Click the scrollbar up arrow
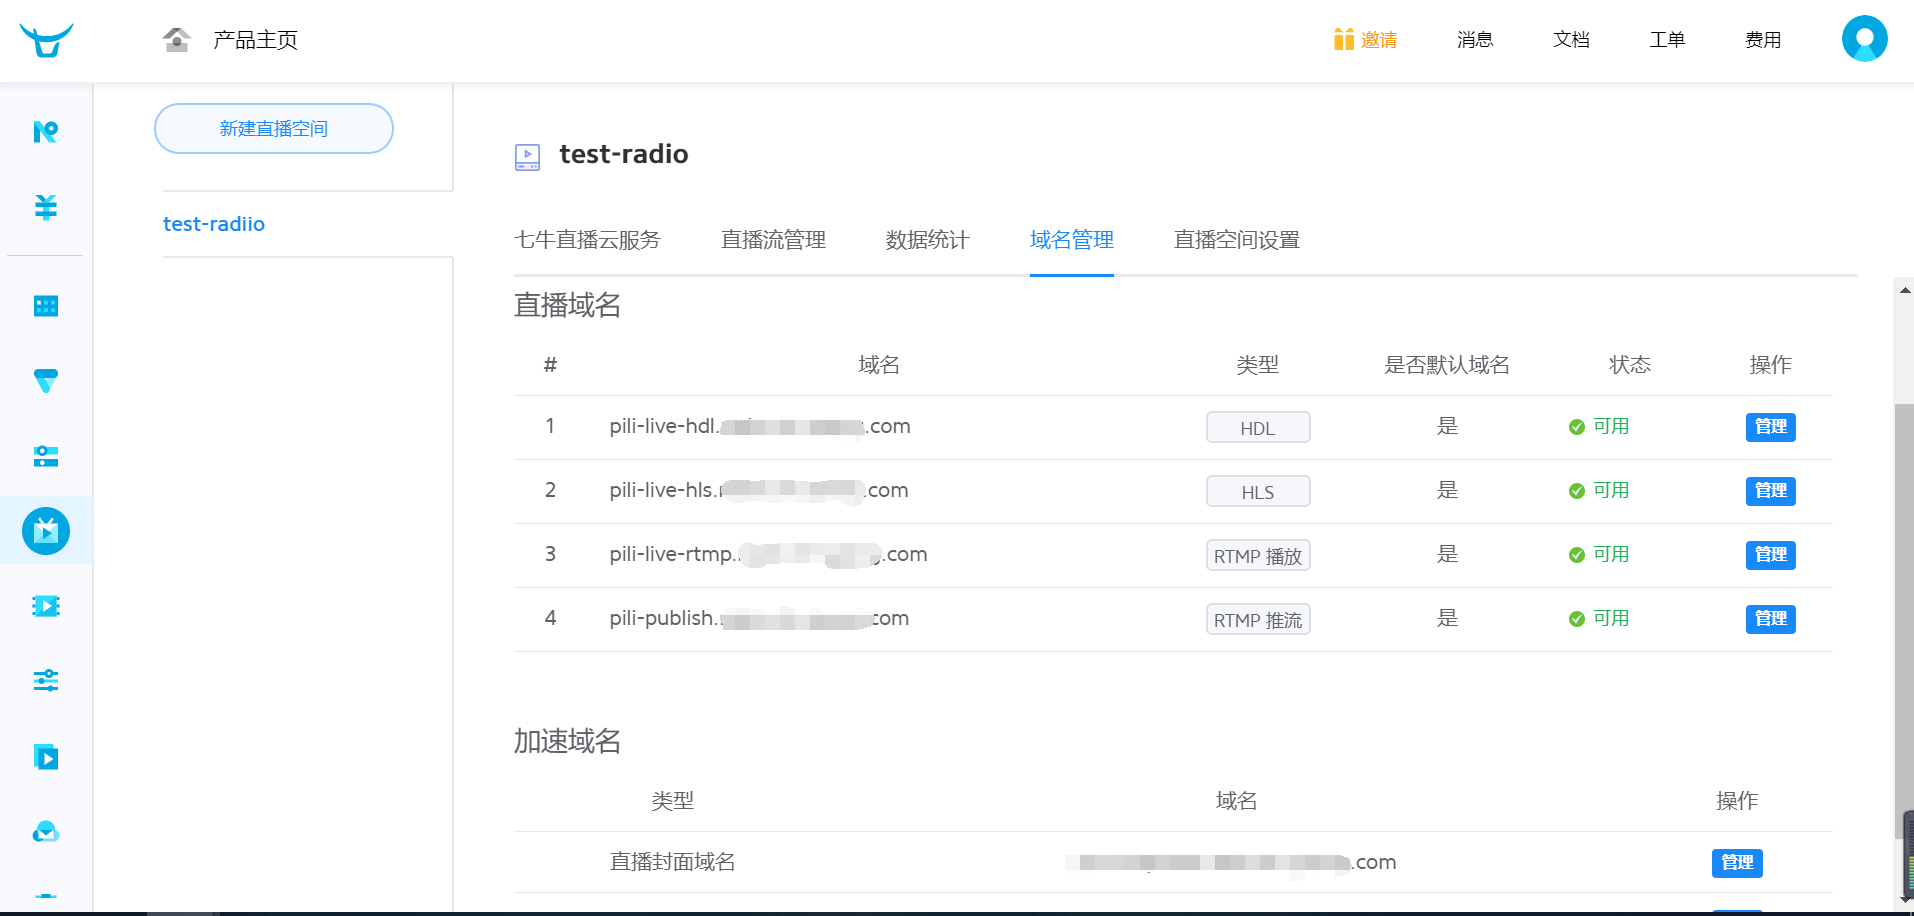 (x=1904, y=291)
